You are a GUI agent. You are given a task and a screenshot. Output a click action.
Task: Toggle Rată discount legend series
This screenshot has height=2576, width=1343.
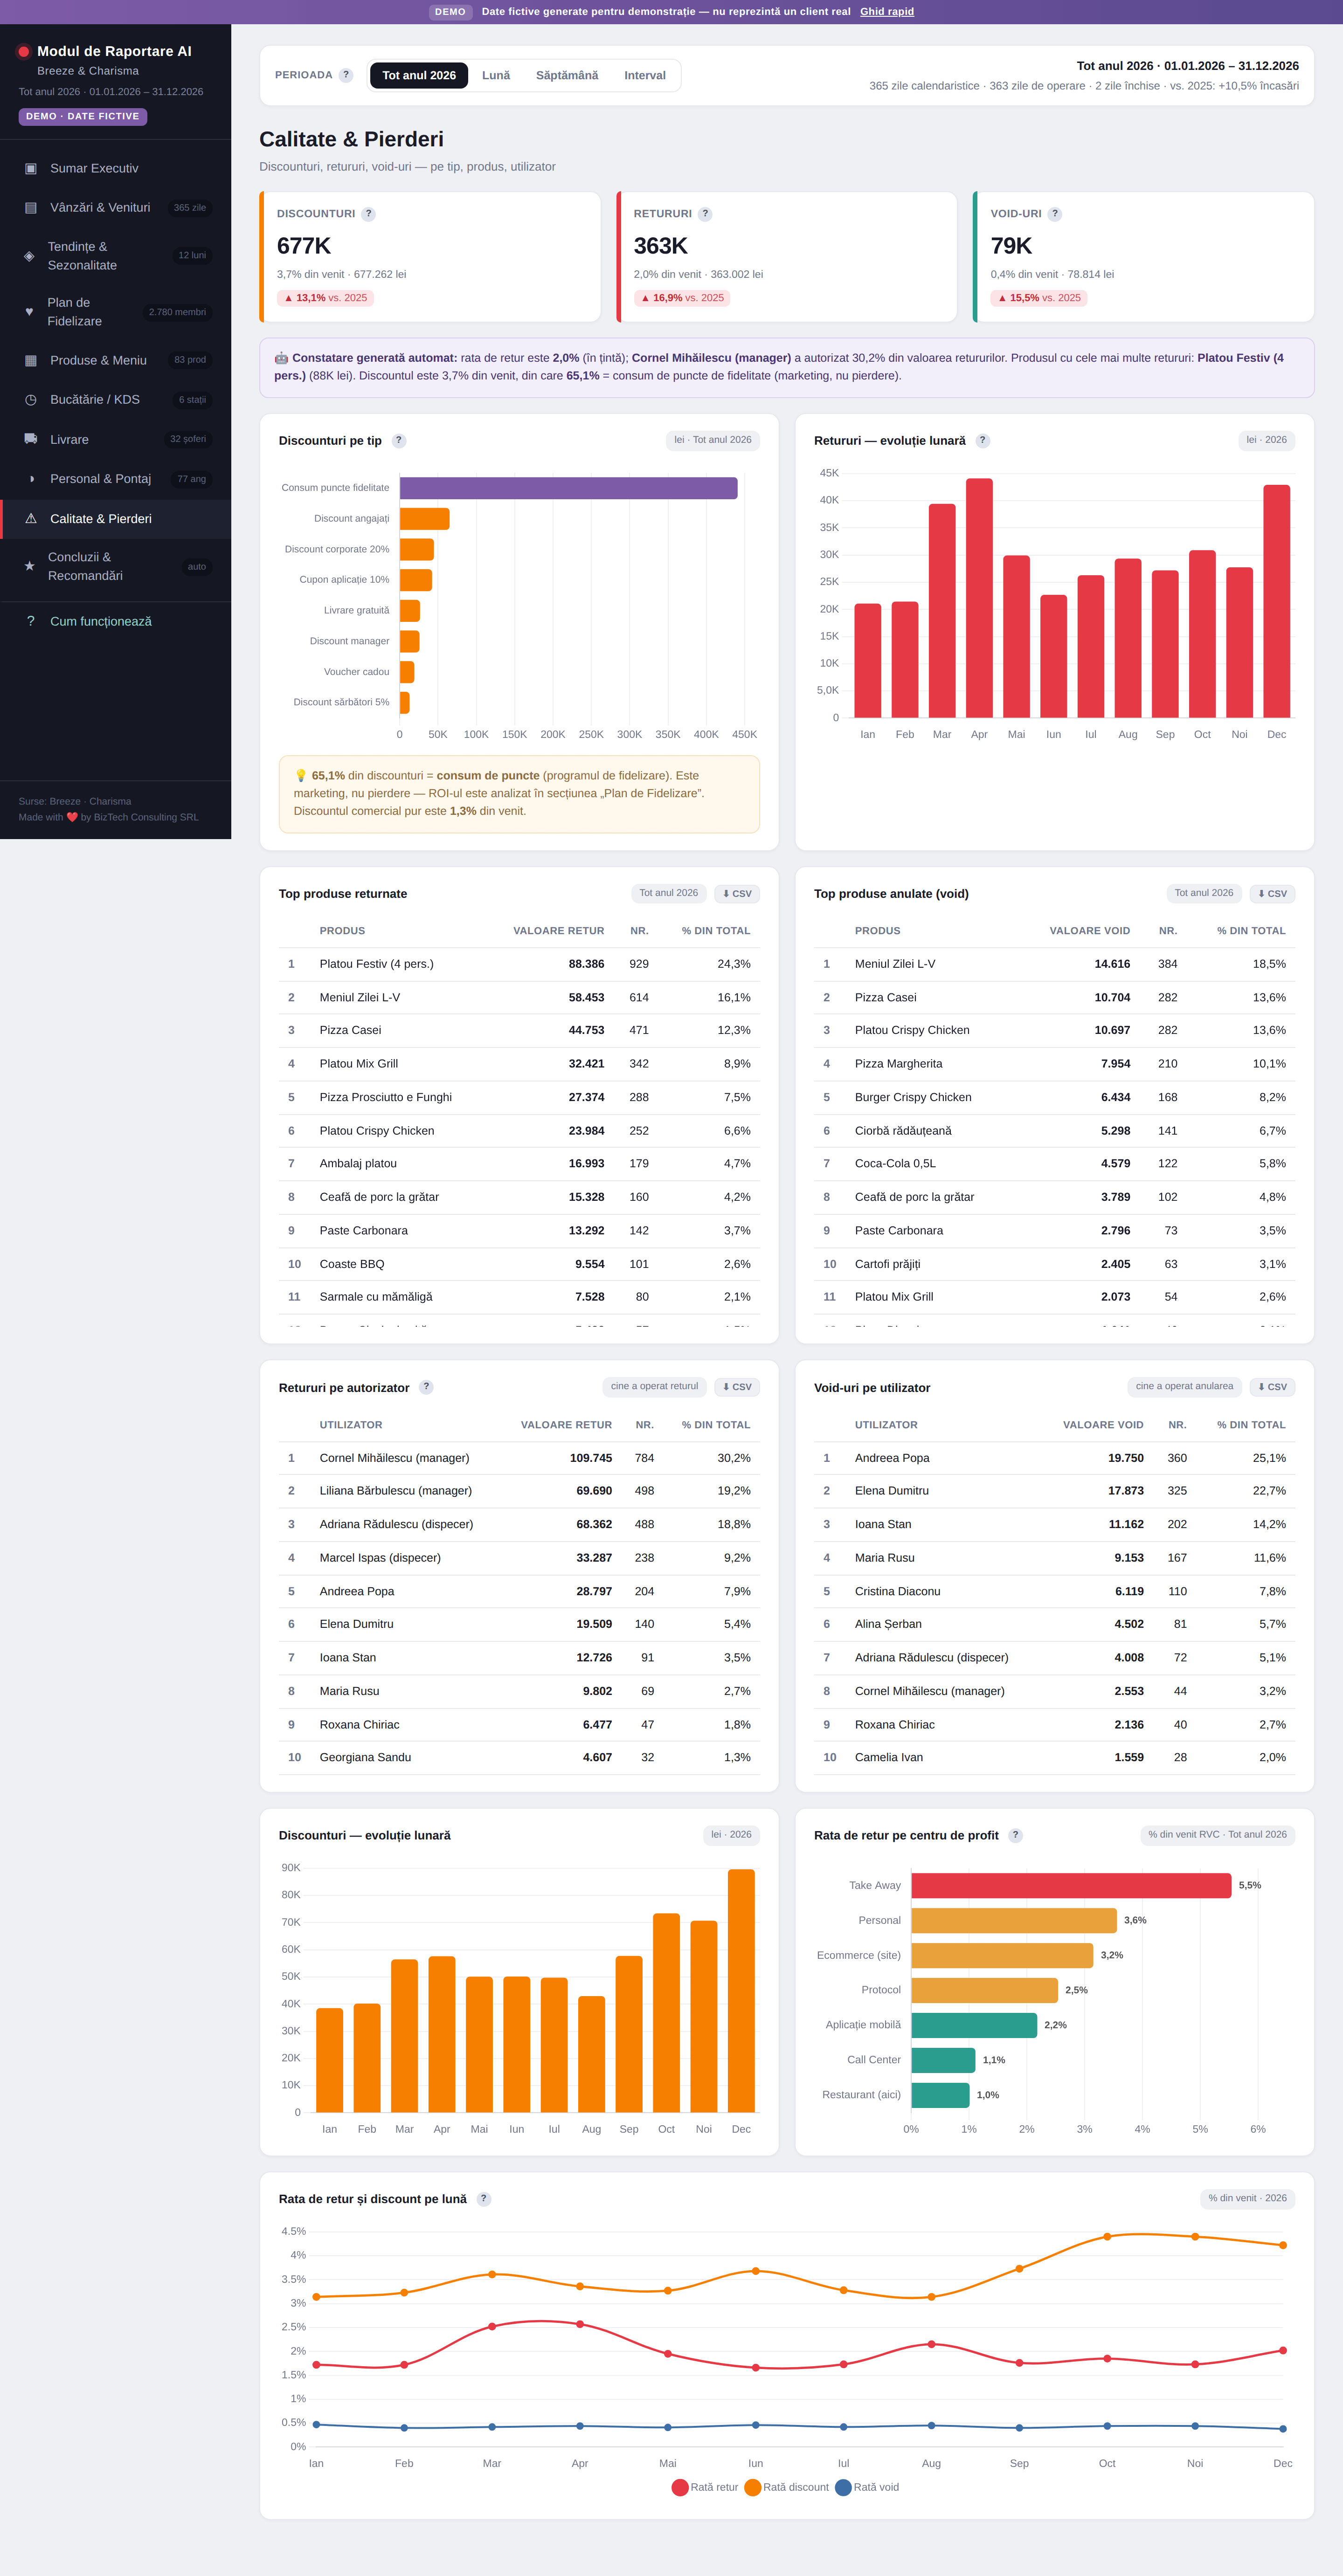coord(787,2487)
